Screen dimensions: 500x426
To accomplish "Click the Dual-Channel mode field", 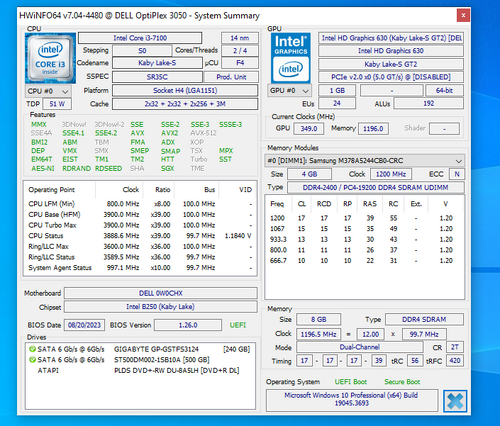I will (360, 347).
